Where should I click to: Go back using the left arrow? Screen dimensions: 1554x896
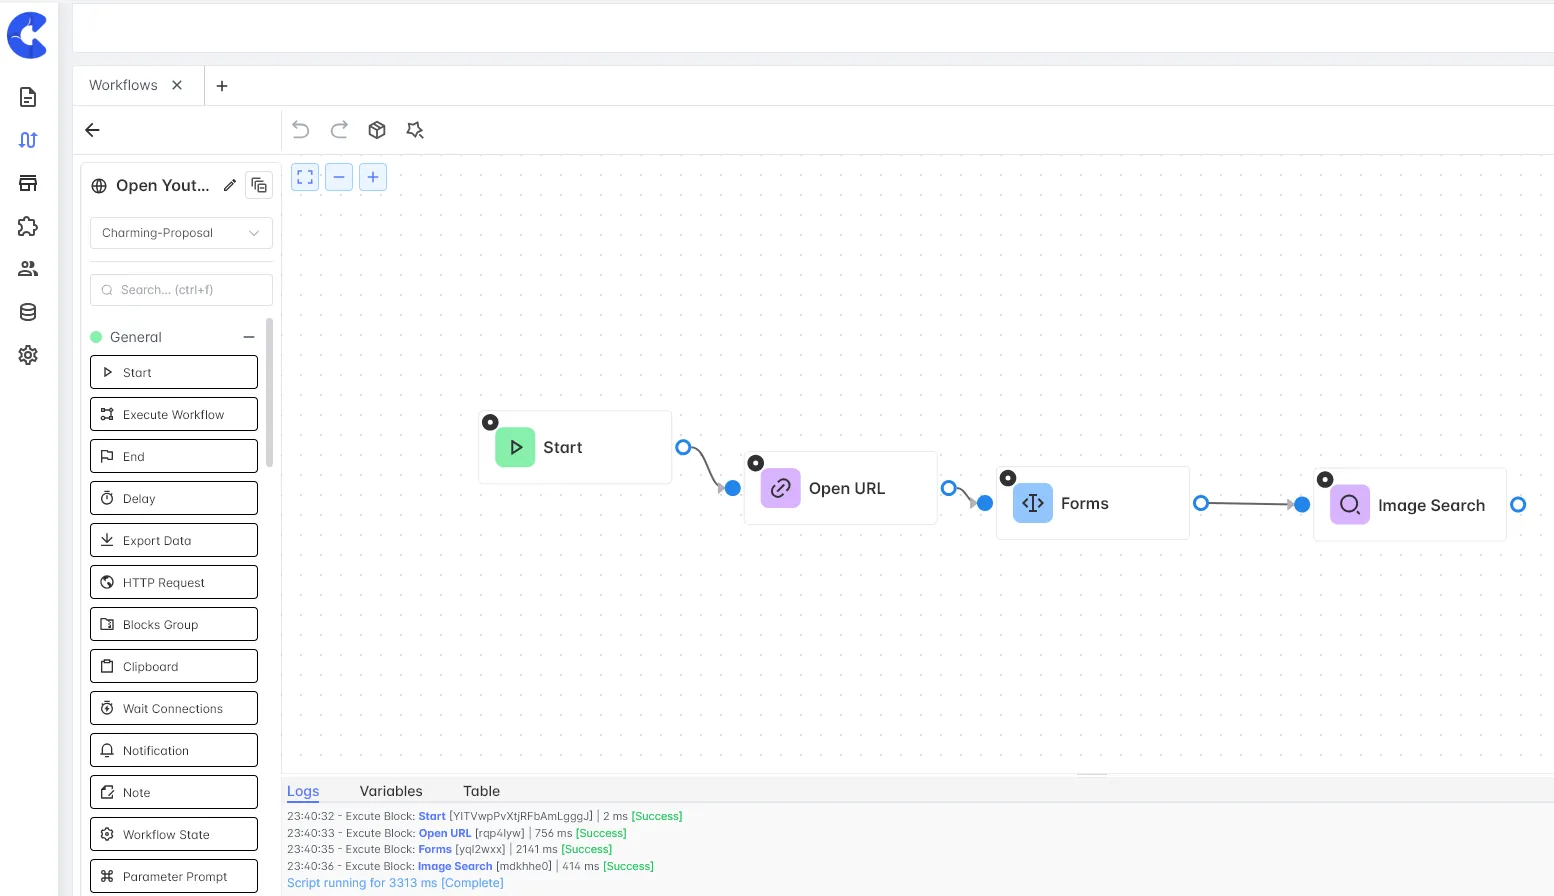click(x=93, y=130)
